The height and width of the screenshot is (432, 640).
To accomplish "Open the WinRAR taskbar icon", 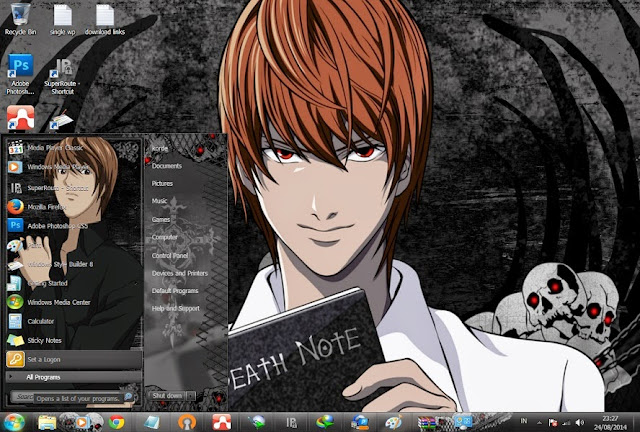I will (427, 423).
